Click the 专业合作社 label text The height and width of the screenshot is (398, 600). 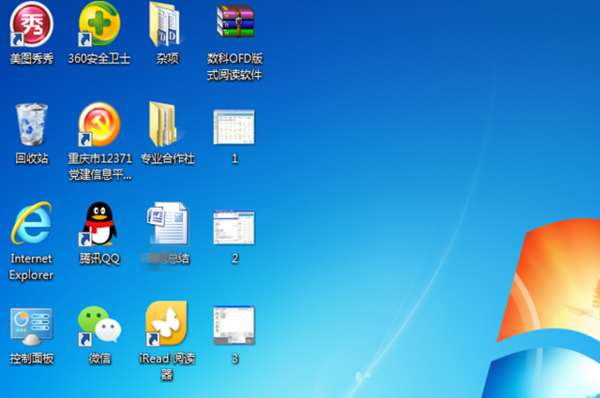pyautogui.click(x=168, y=158)
